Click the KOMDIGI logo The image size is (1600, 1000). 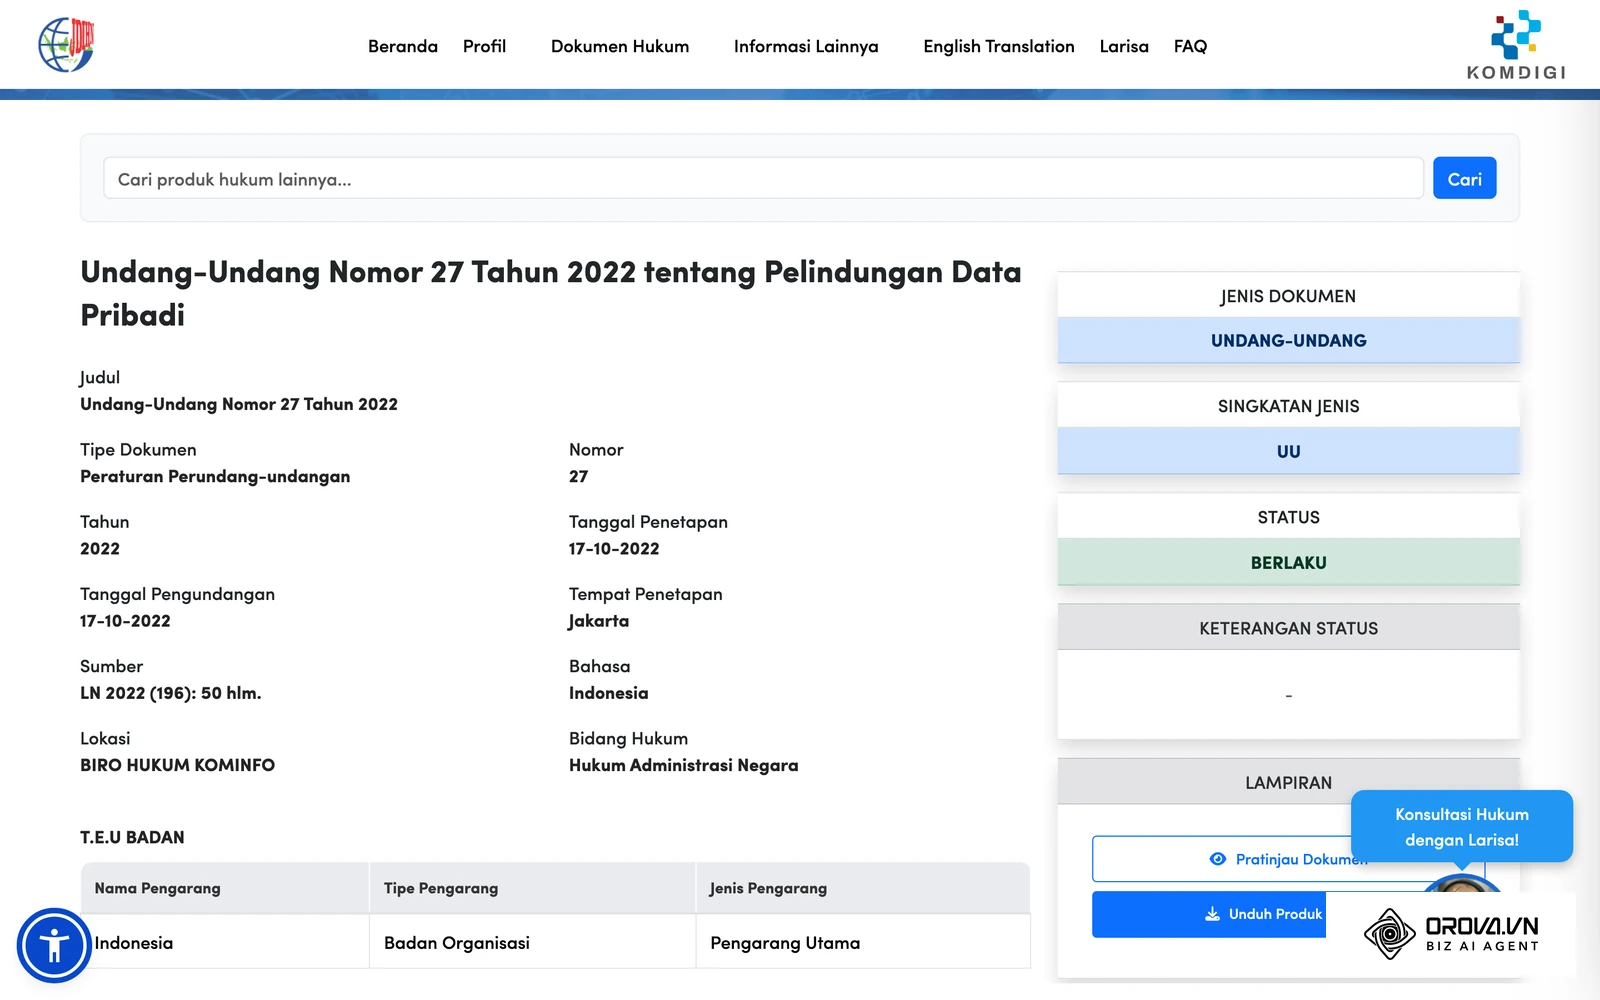point(1516,45)
